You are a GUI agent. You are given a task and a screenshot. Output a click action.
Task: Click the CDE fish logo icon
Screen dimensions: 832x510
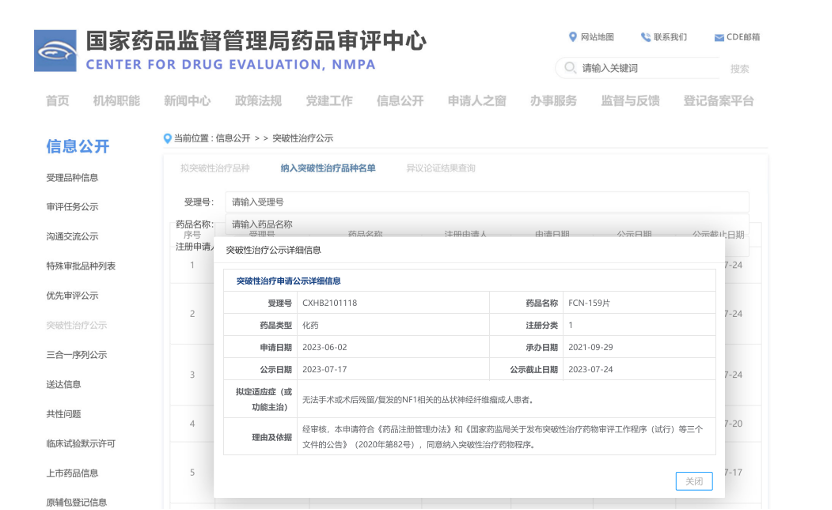click(55, 51)
